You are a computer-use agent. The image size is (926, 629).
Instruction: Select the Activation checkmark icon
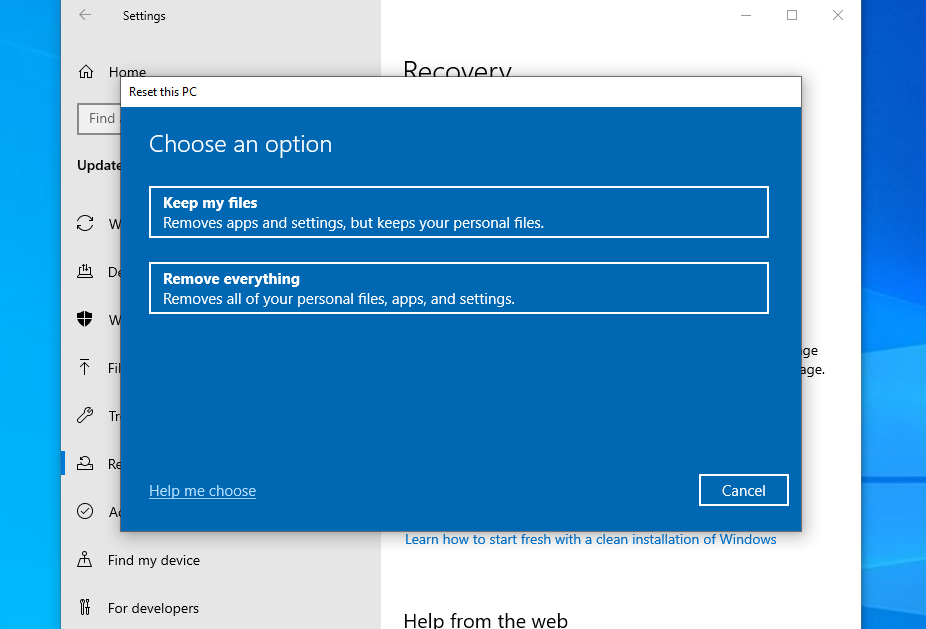(x=86, y=511)
